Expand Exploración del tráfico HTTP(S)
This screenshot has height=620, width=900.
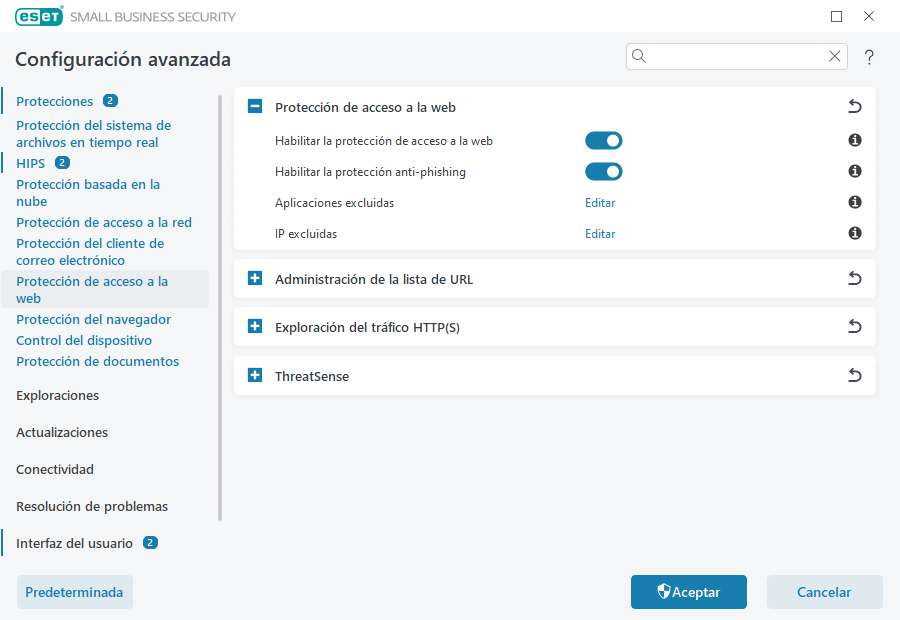click(254, 326)
